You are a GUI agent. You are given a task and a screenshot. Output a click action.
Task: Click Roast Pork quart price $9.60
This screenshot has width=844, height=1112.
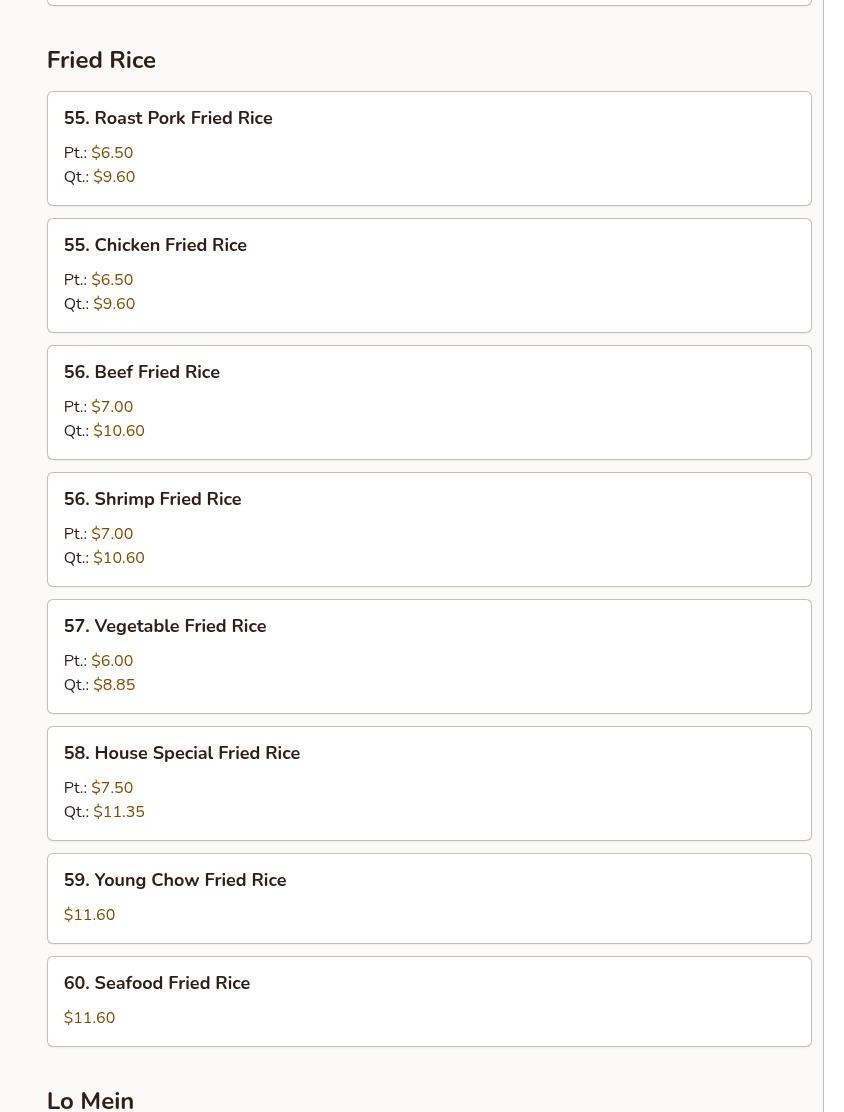pos(114,177)
